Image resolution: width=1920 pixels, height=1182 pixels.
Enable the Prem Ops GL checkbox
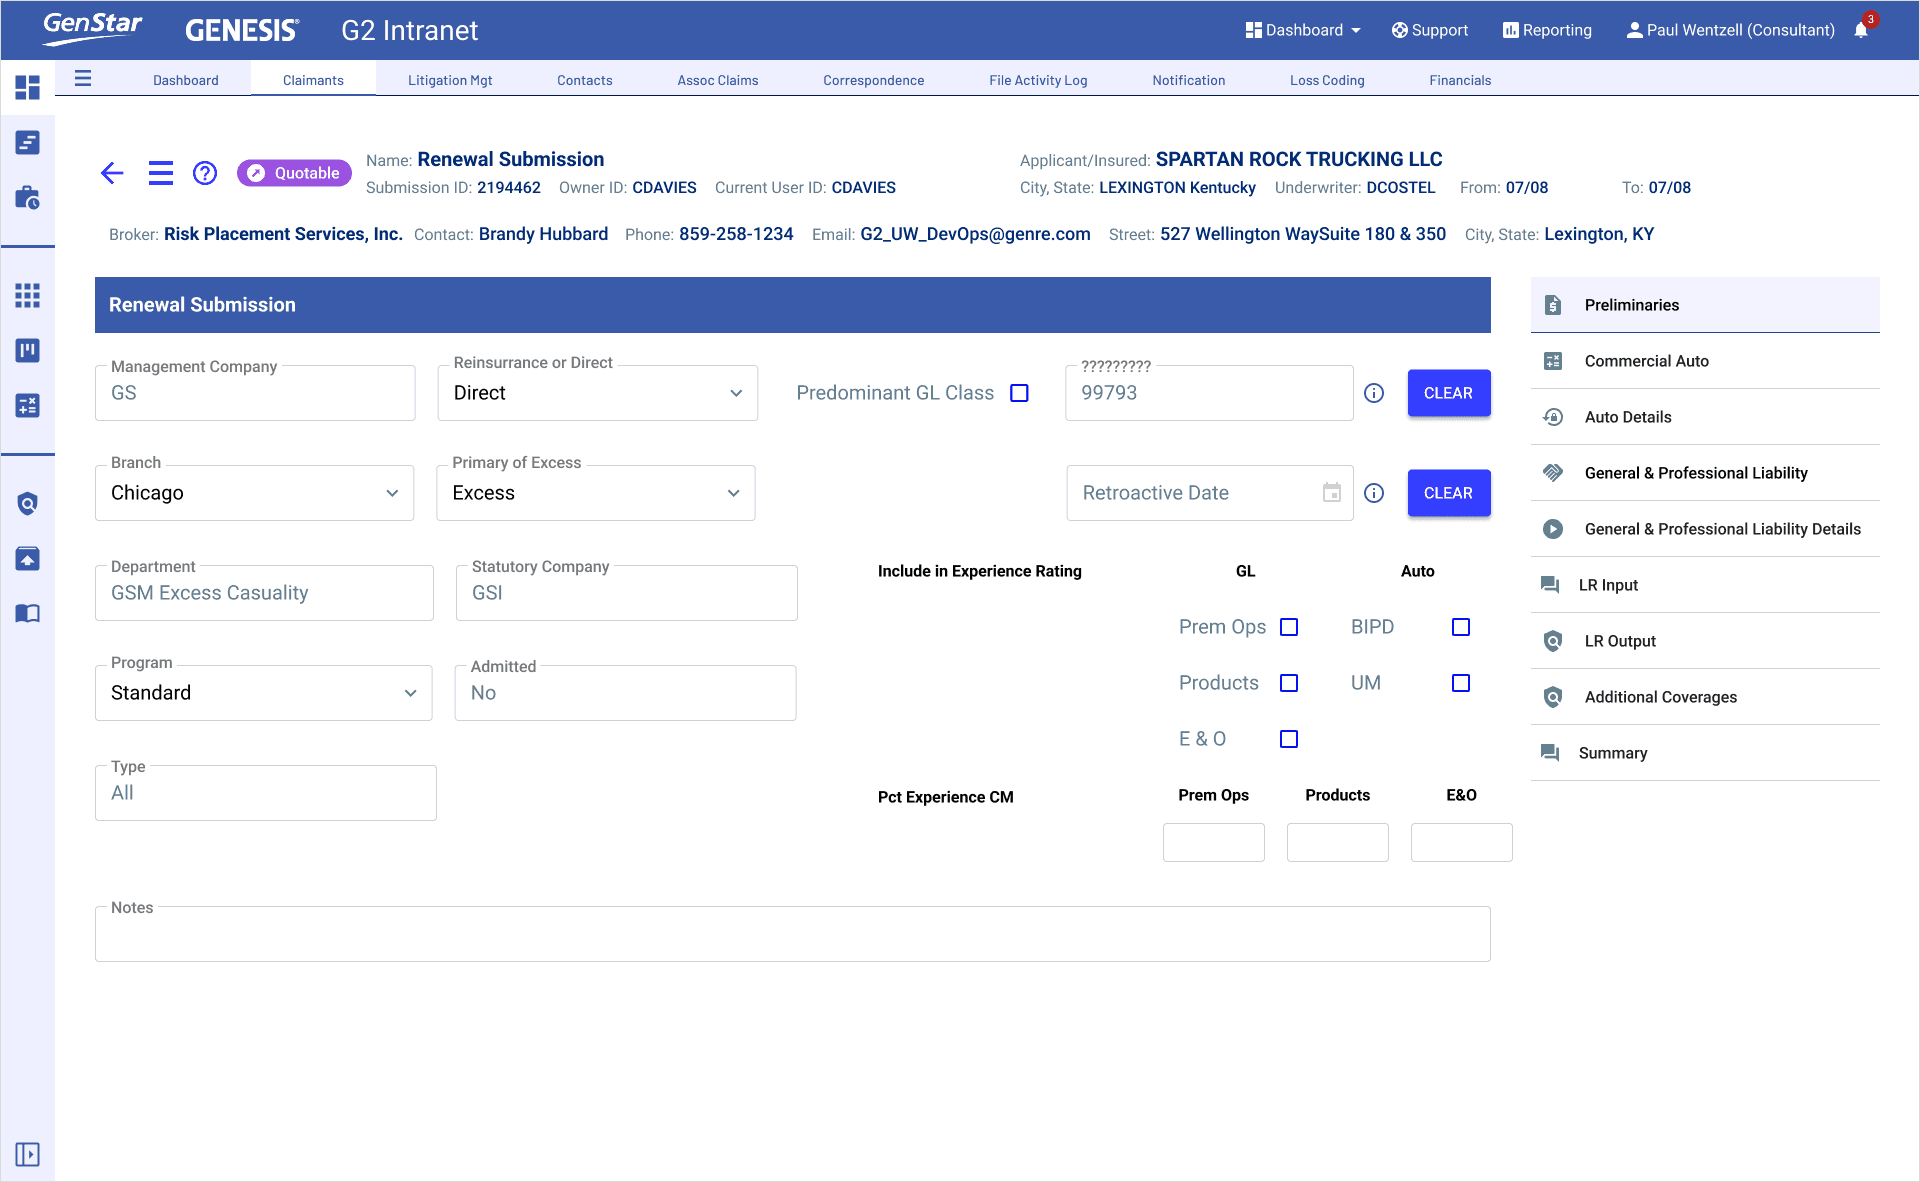pos(1289,627)
